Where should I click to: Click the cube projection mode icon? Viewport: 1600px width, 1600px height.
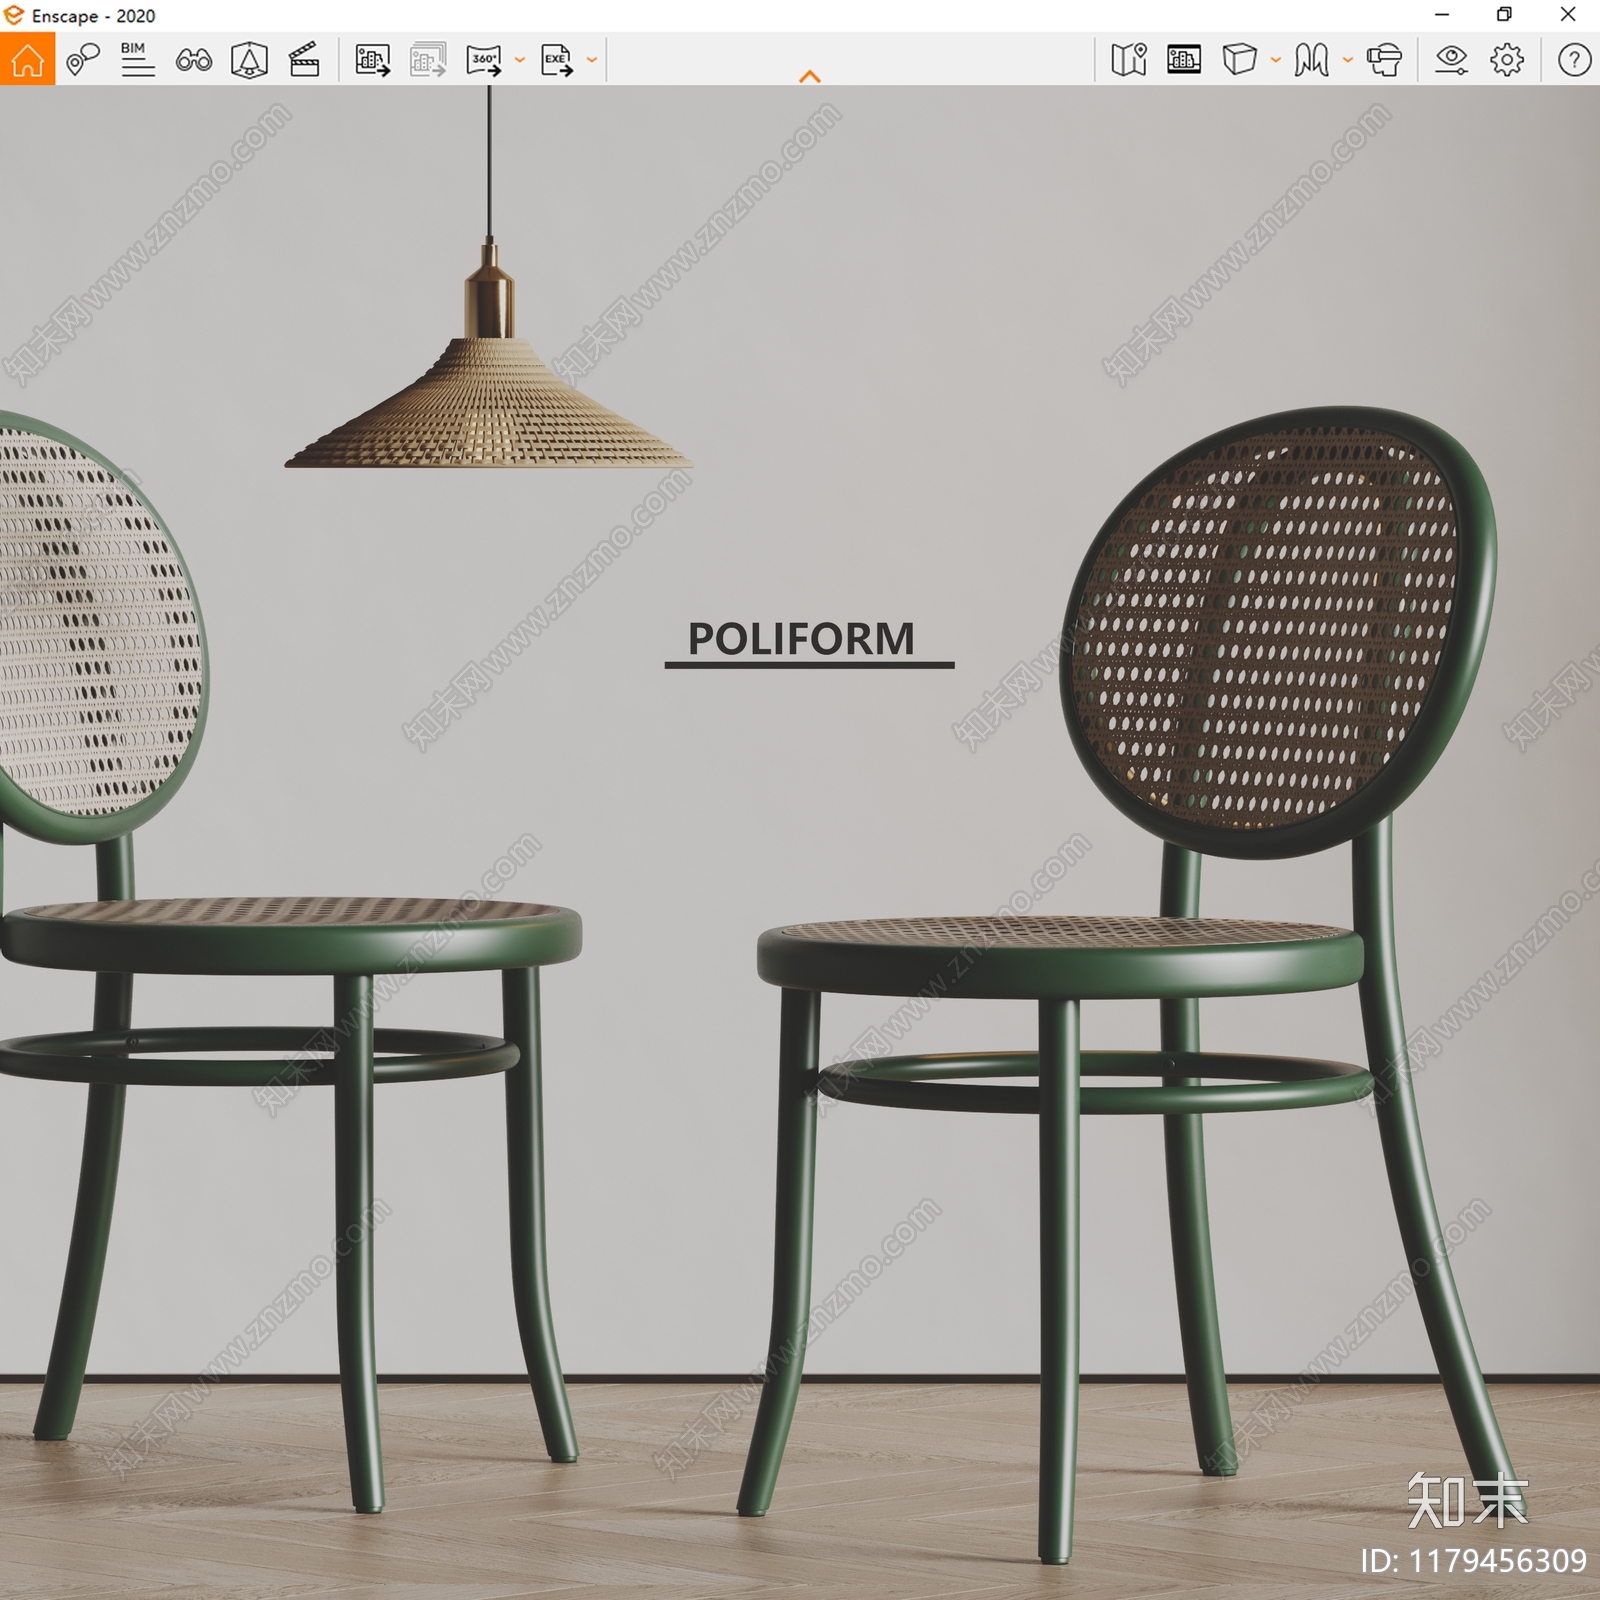coord(1240,59)
